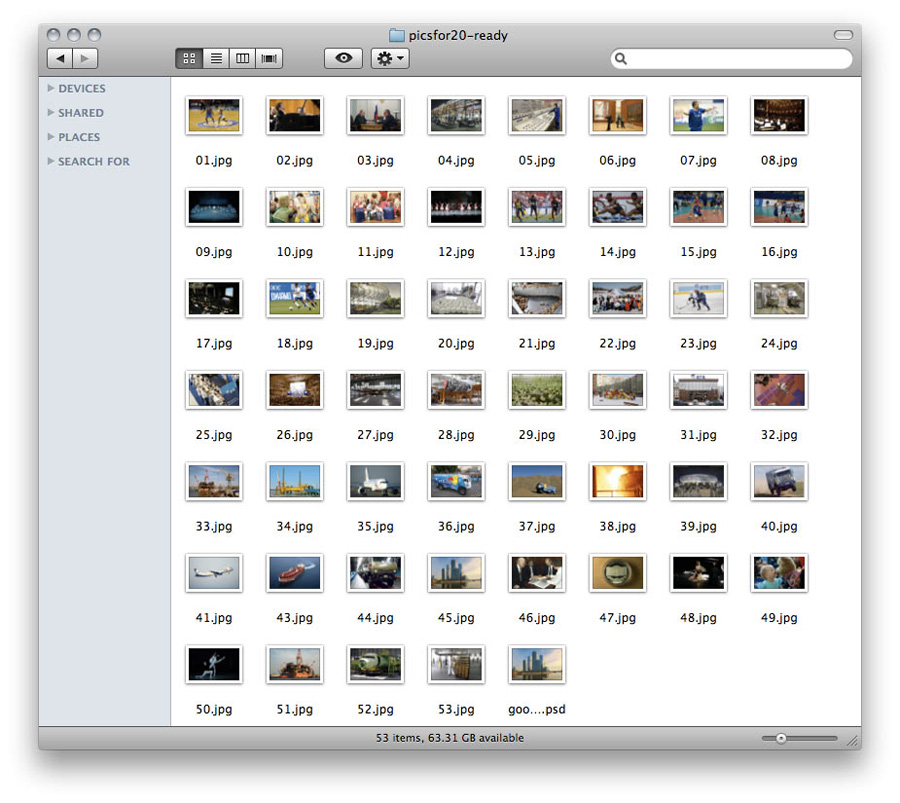This screenshot has width=900, height=803.
Task: Click the toolbar toggle pill button
Action: pos(843,35)
